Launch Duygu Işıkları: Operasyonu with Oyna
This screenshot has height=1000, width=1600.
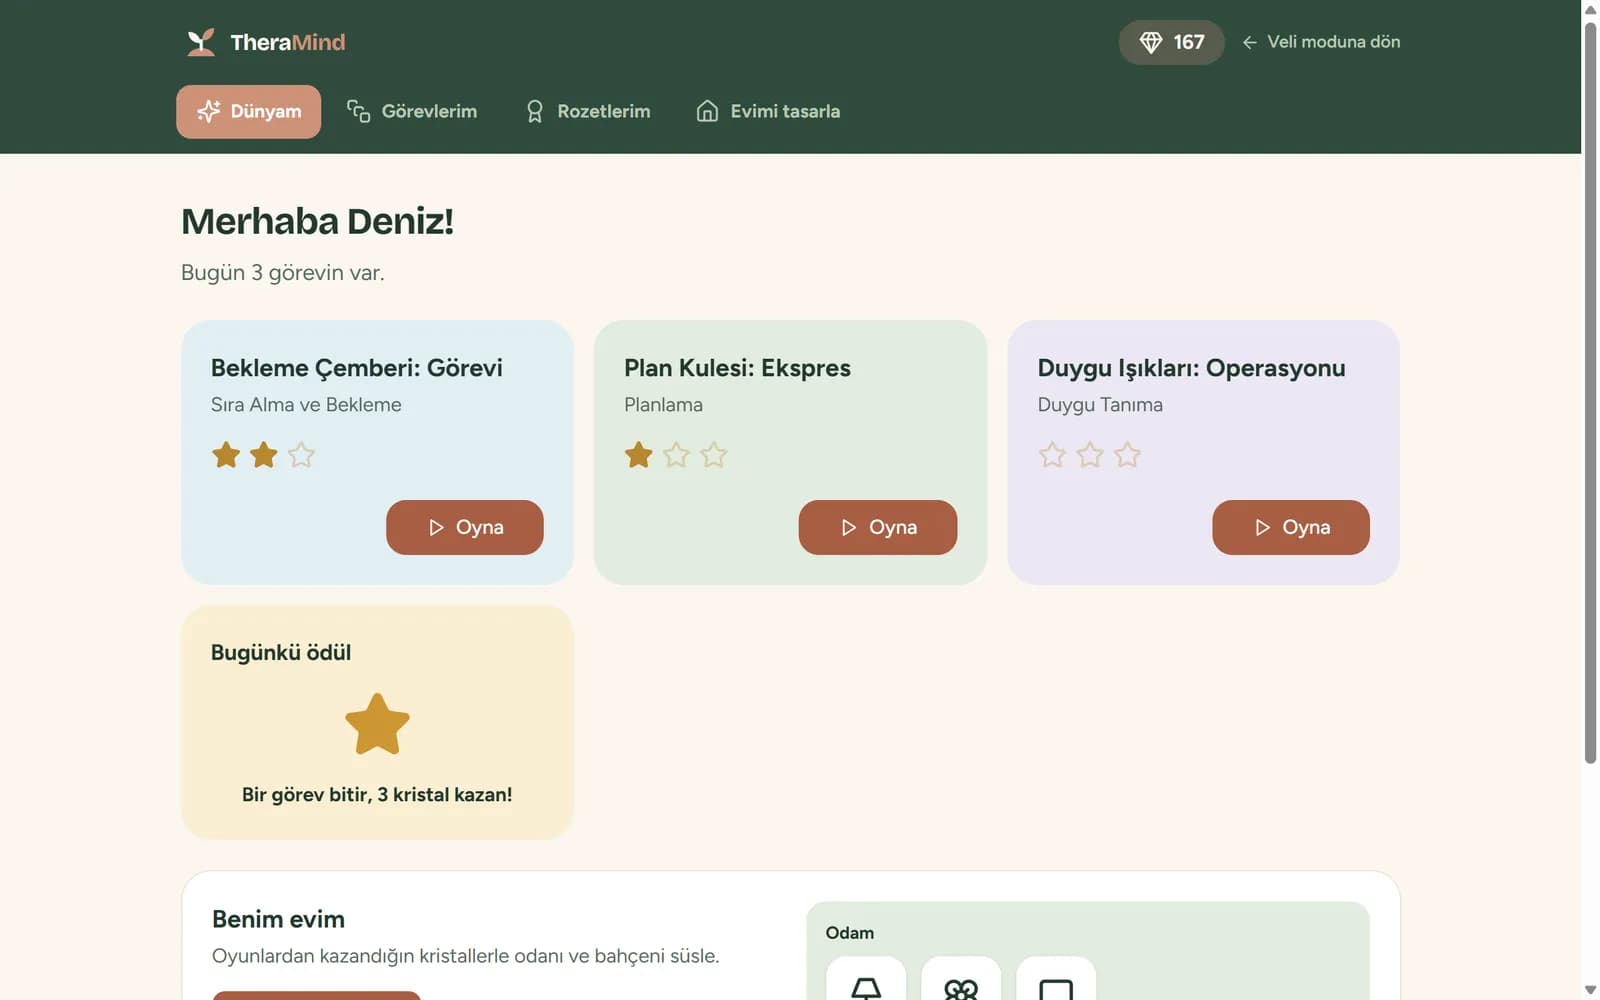coord(1291,527)
